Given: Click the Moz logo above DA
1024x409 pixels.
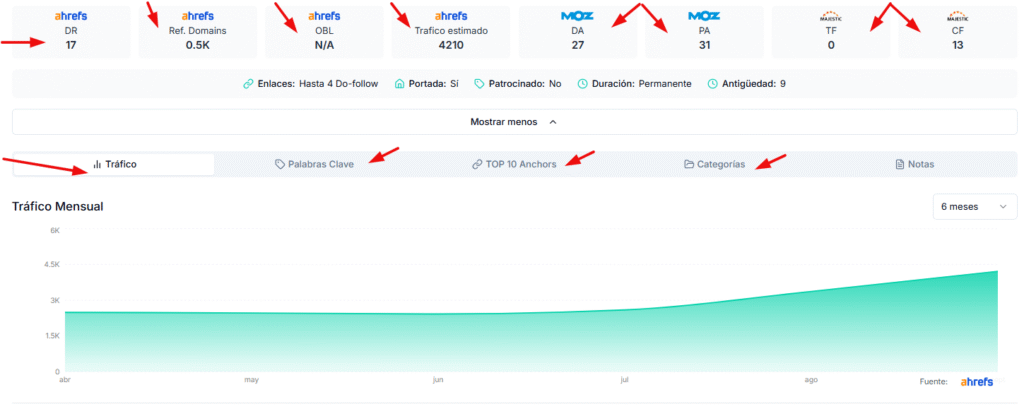Looking at the screenshot, I should [577, 16].
